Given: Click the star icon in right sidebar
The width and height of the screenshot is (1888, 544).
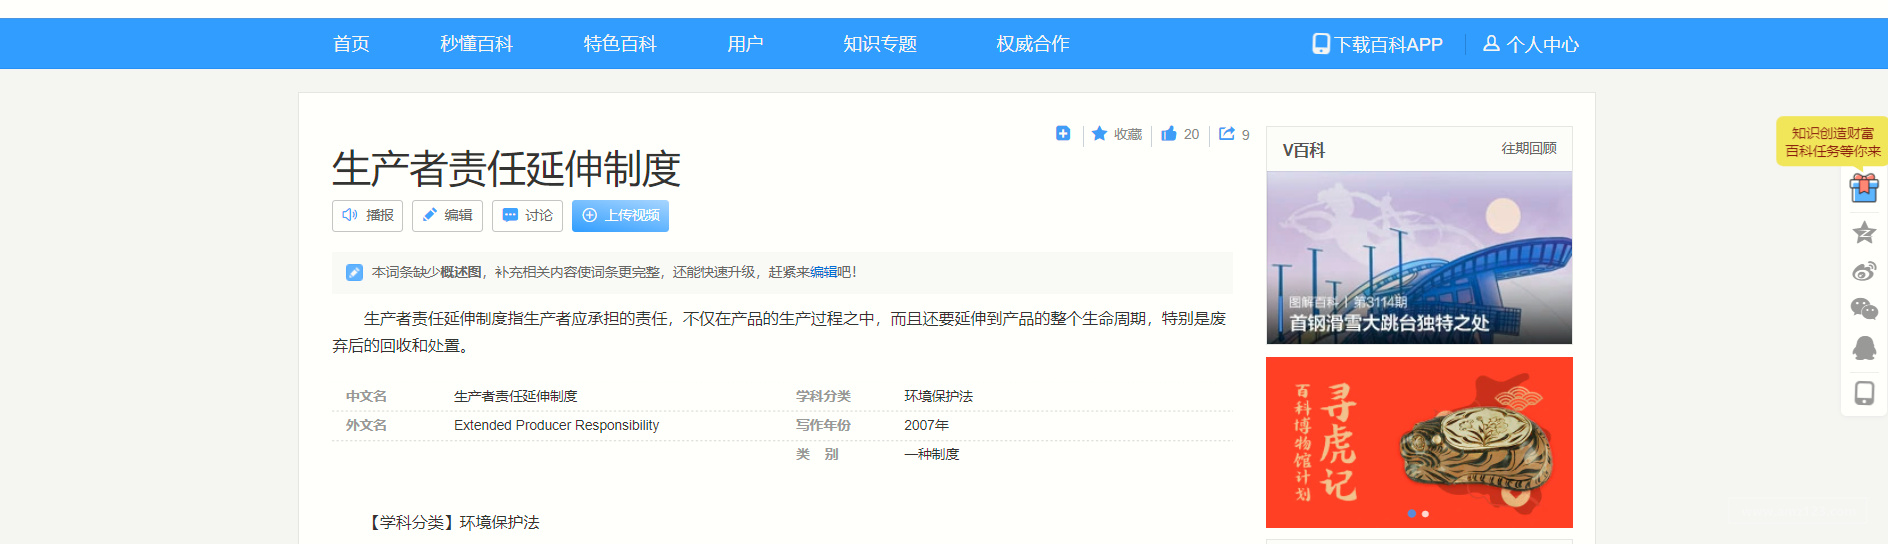Looking at the screenshot, I should click(x=1864, y=233).
